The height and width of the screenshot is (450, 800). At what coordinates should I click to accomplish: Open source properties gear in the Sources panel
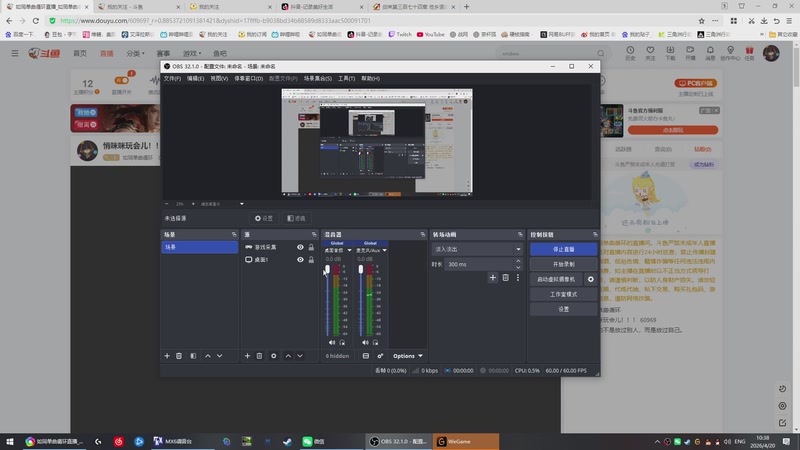tap(273, 356)
